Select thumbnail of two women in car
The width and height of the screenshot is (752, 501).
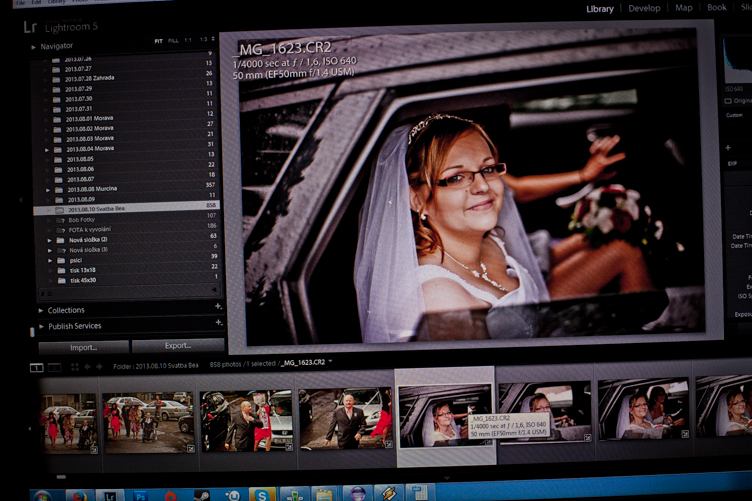[643, 408]
